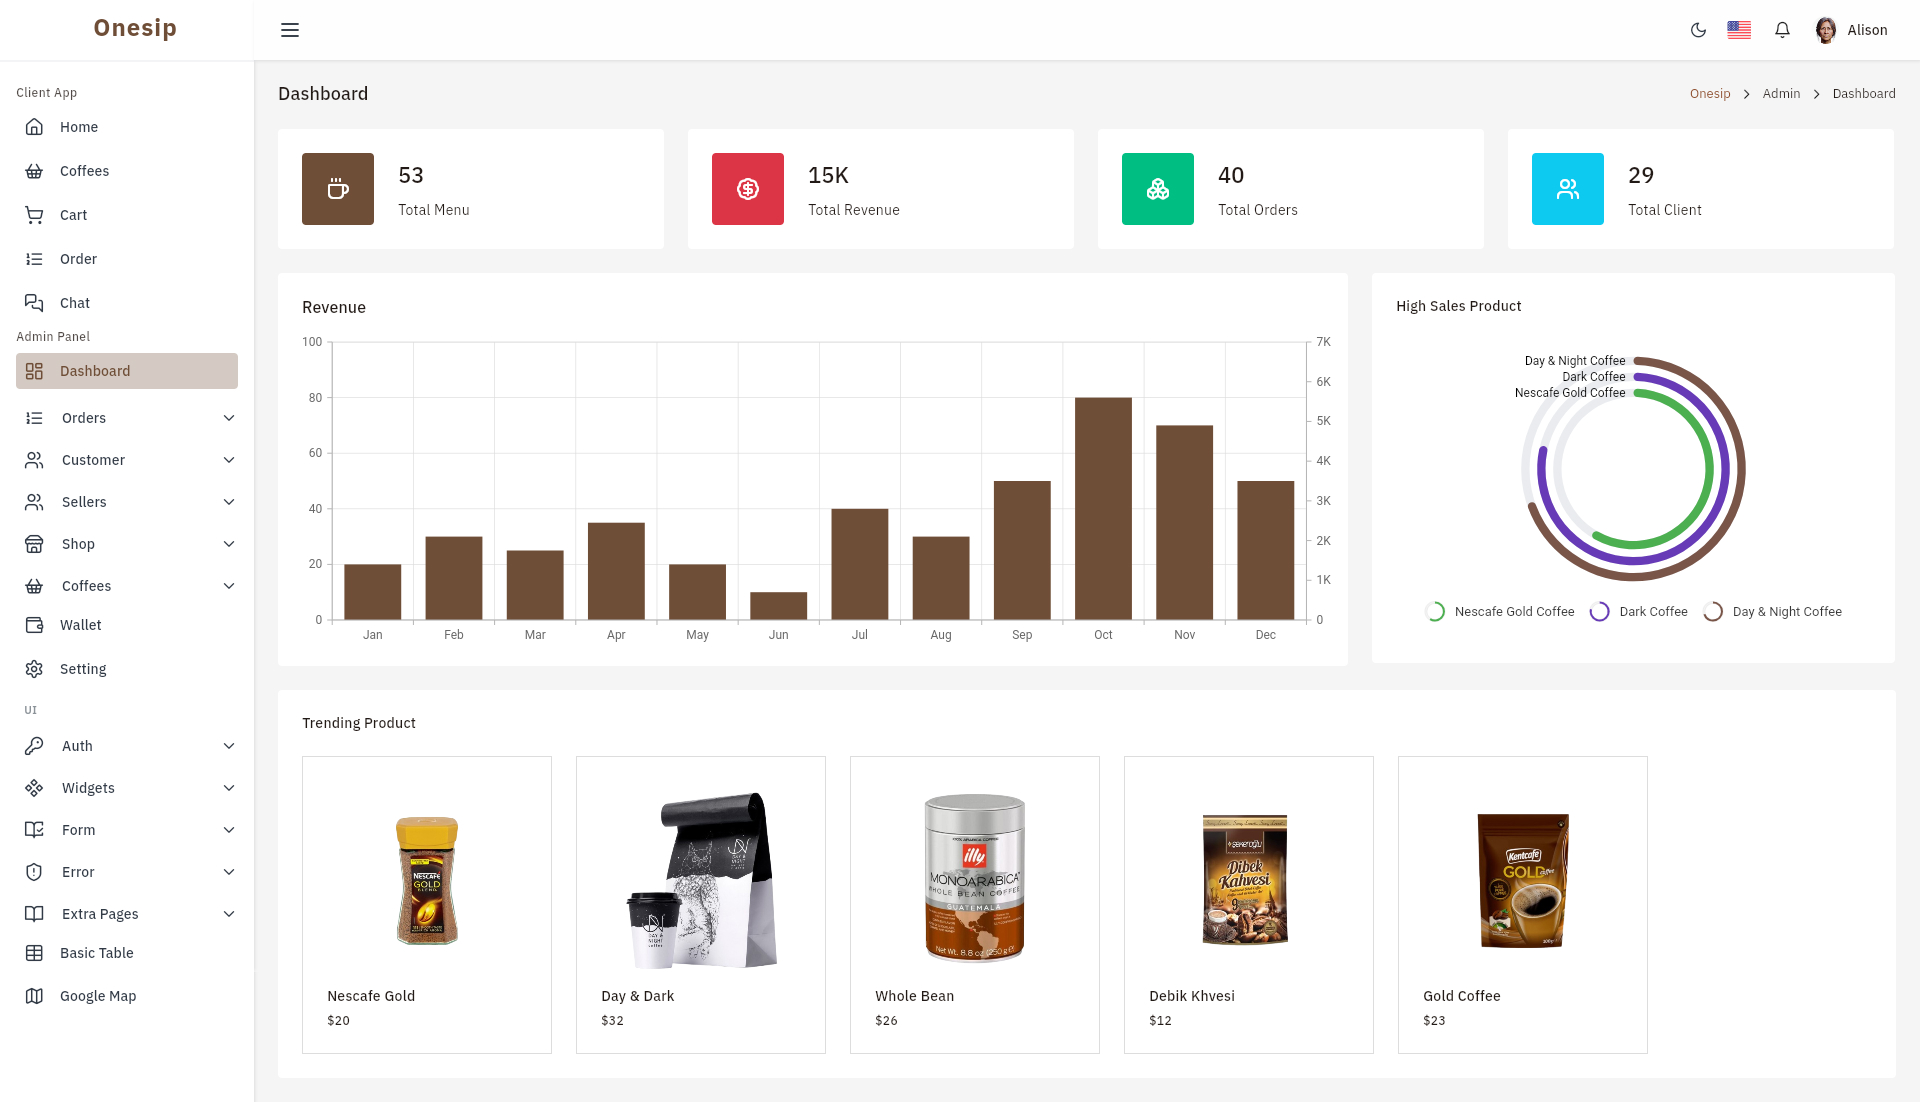Click the green Total Orders icon
Viewport: 1920px width, 1102px height.
[1158, 189]
